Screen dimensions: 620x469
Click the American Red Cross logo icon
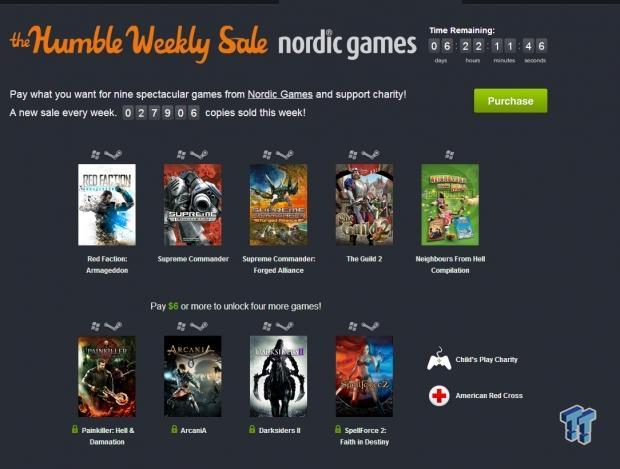pos(439,395)
